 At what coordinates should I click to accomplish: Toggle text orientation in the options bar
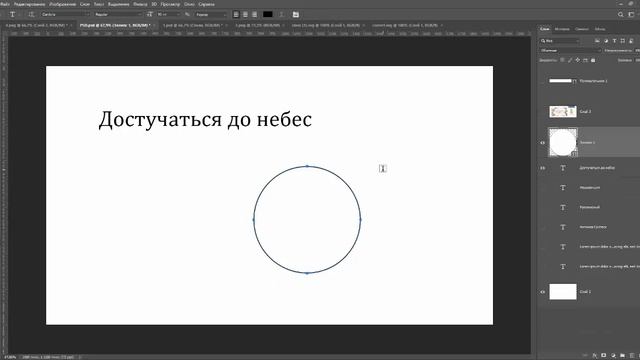point(31,14)
